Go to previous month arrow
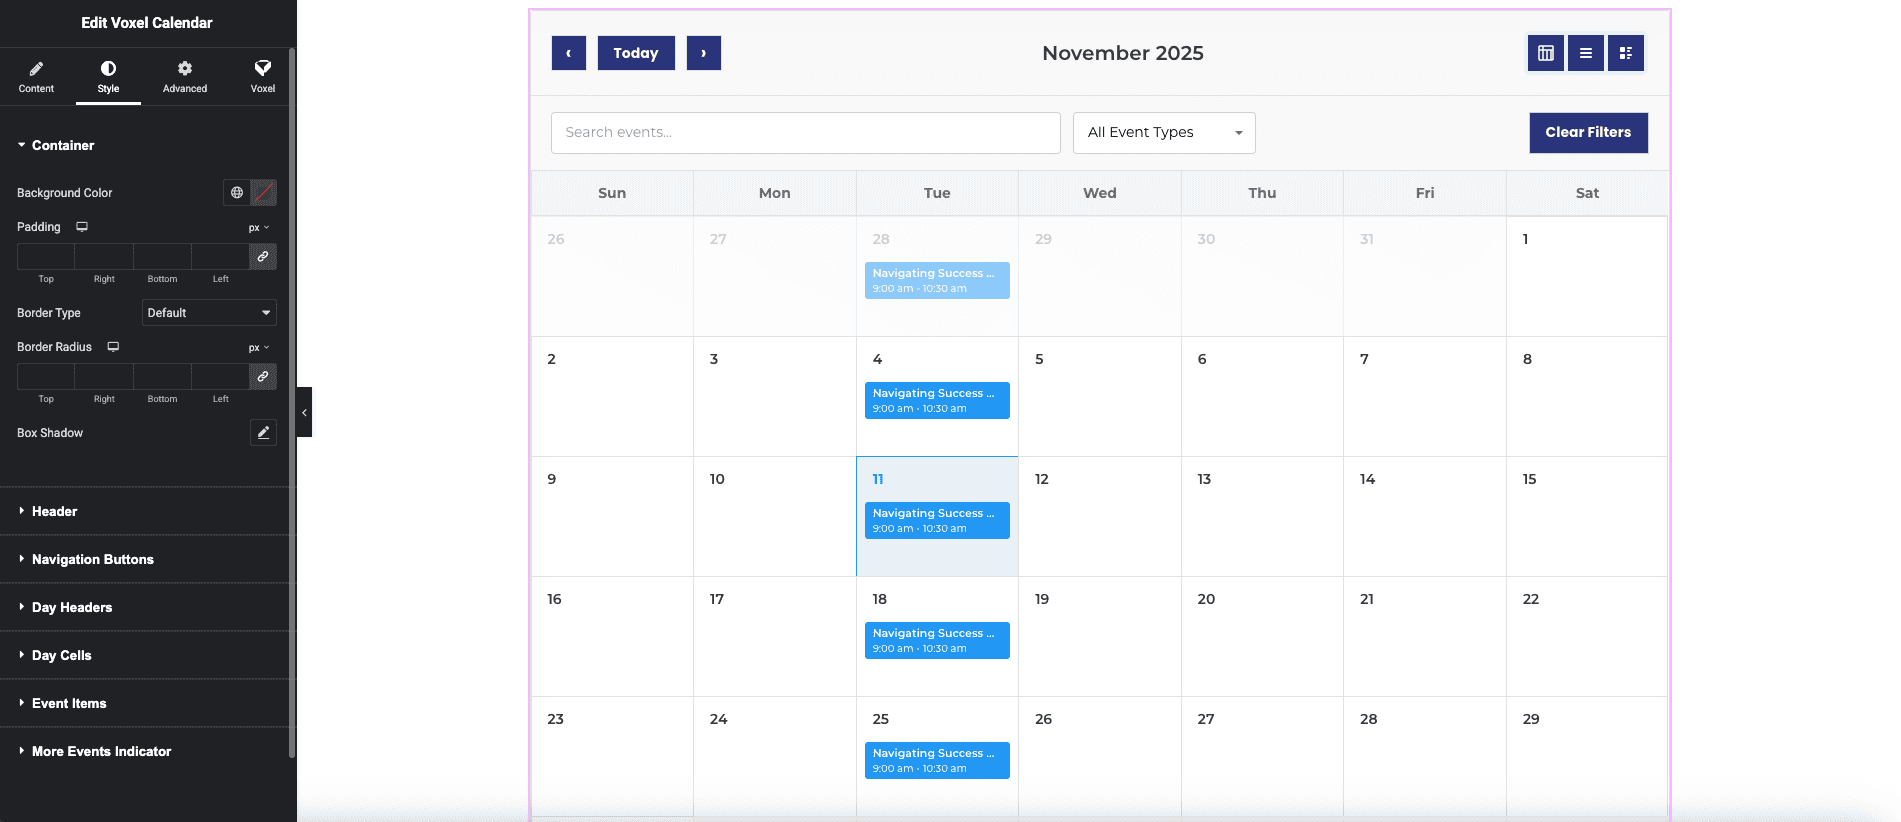Viewport: 1901px width, 822px height. tap(569, 53)
